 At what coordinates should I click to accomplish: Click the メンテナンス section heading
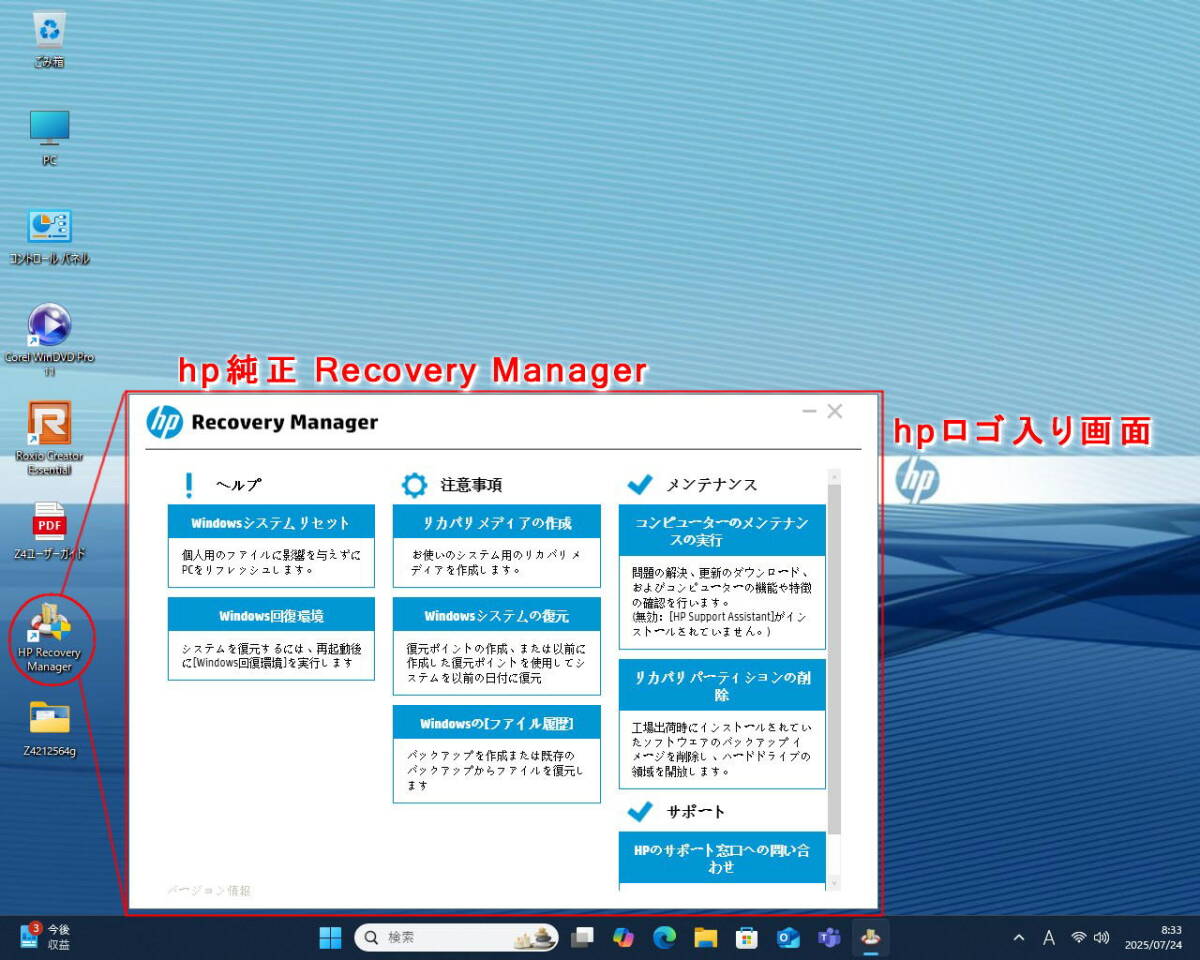[x=712, y=485]
